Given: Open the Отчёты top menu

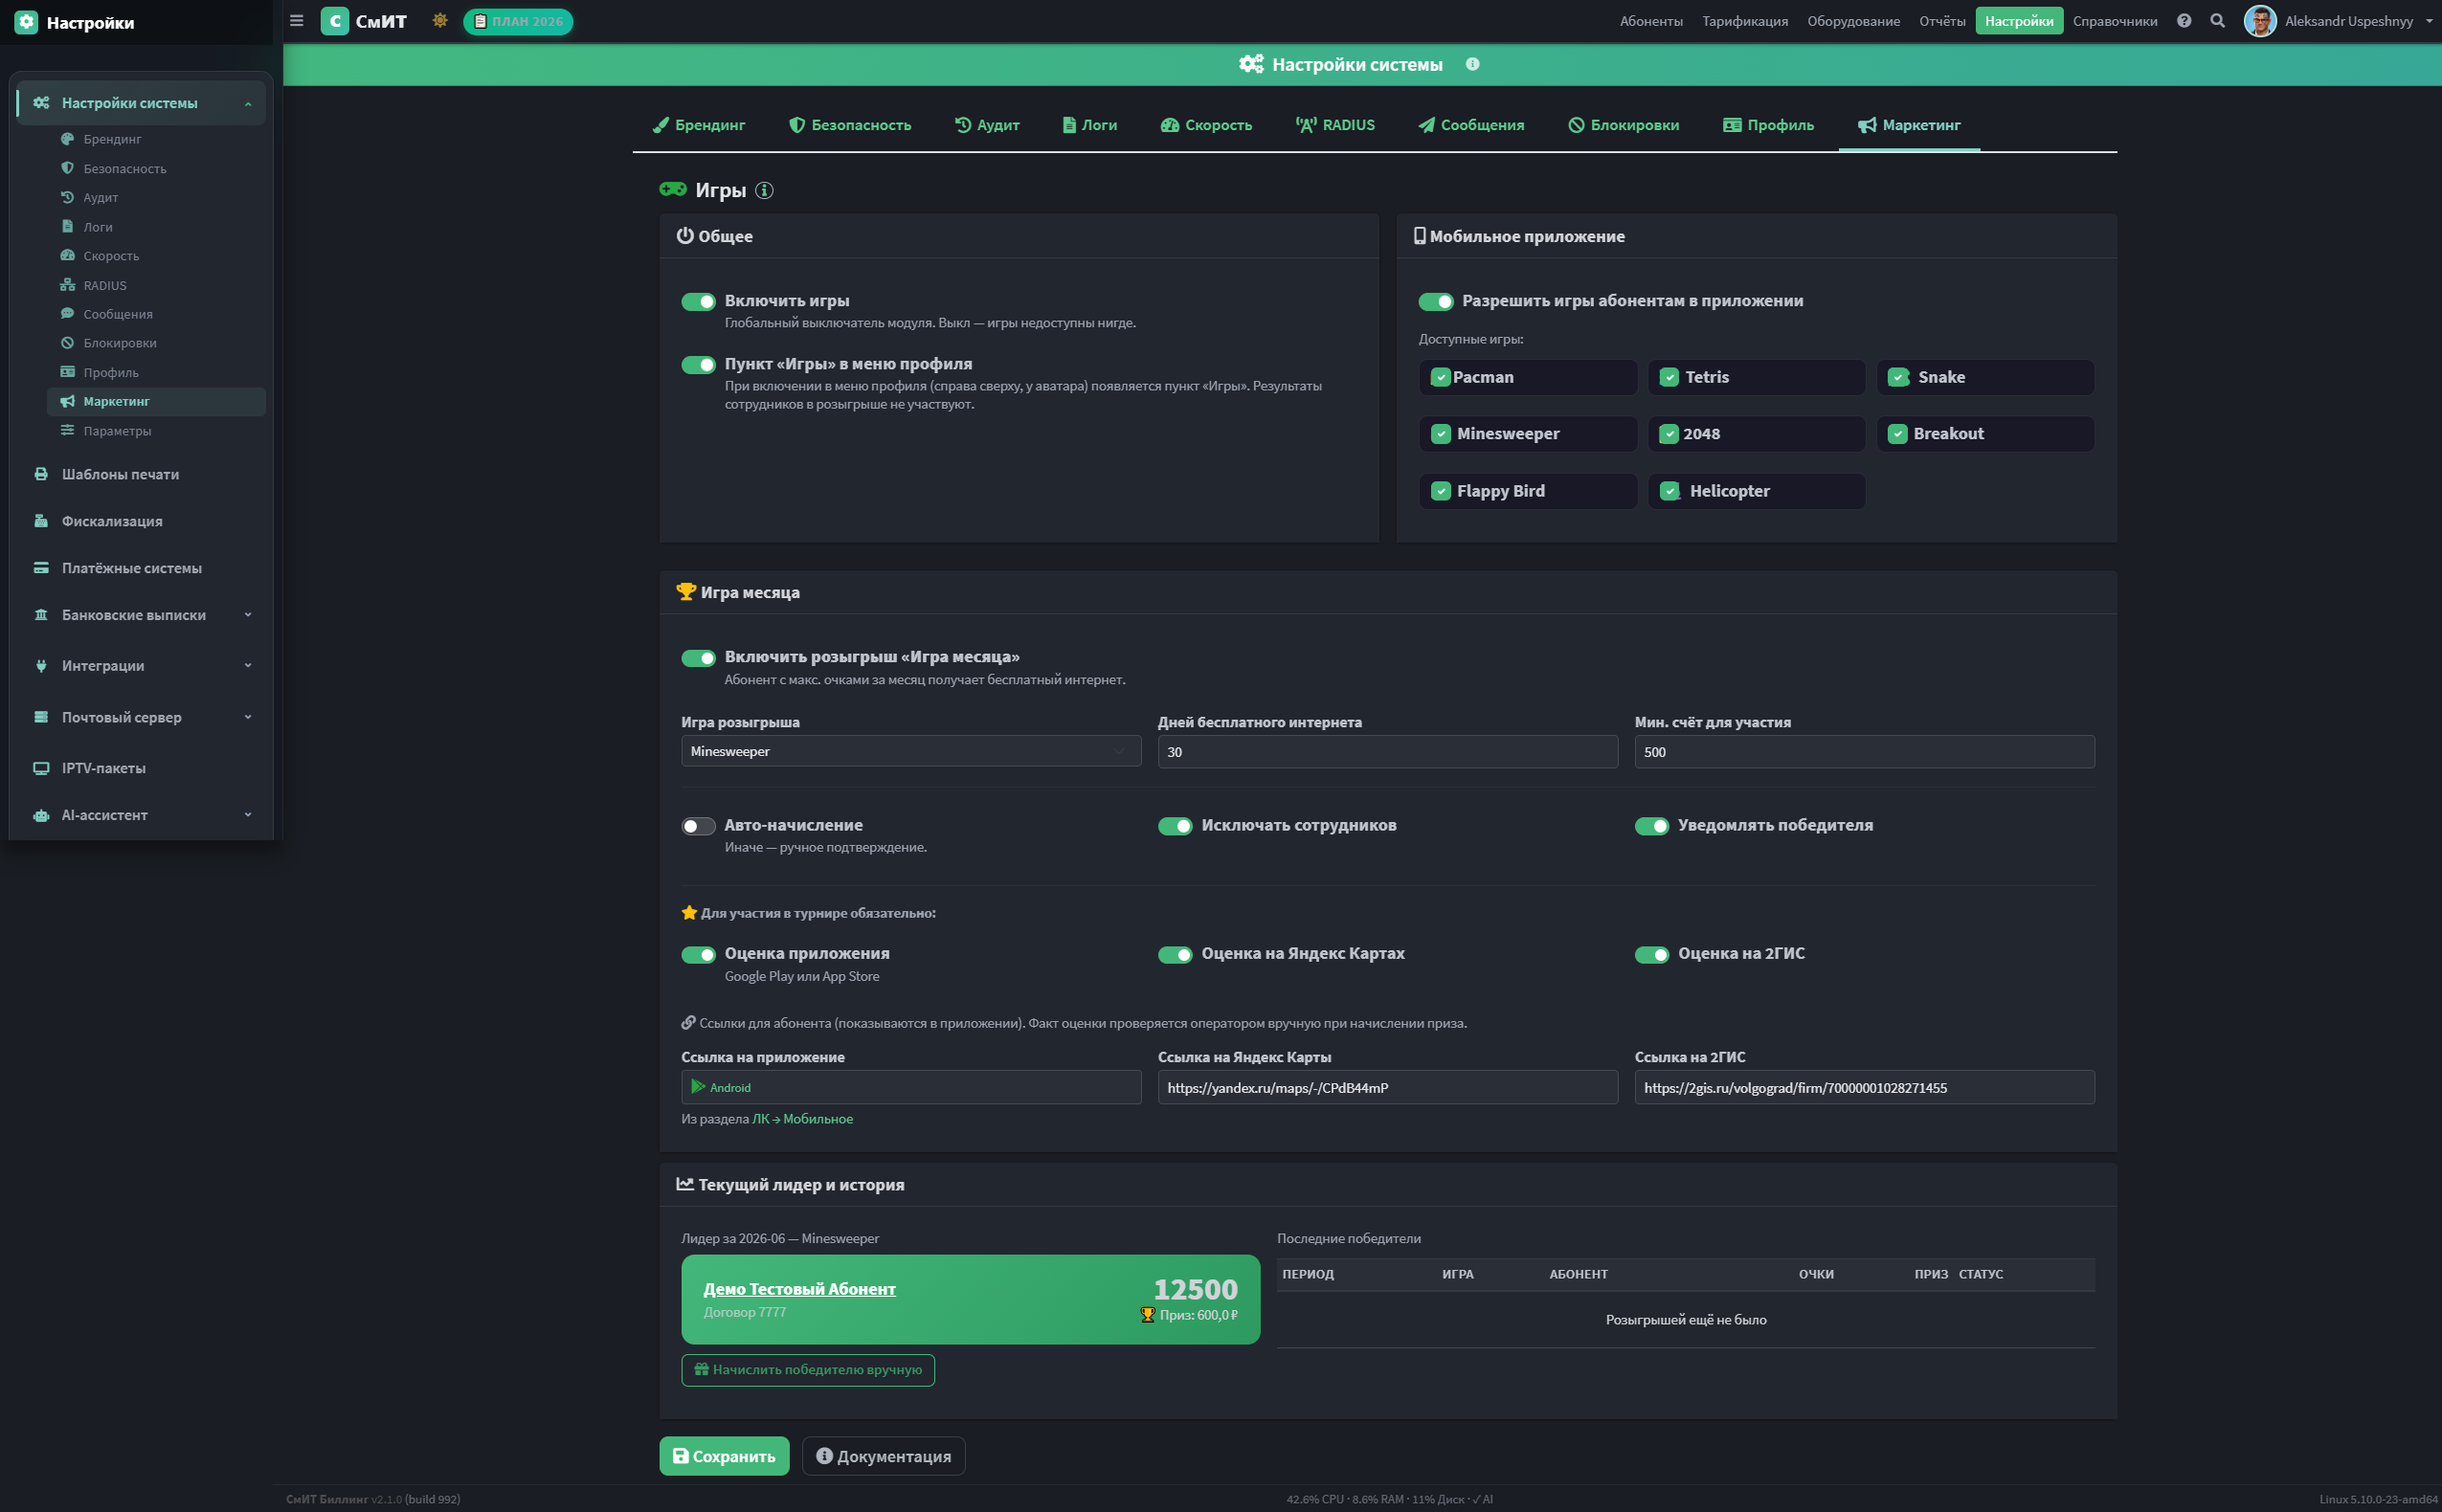Looking at the screenshot, I should click(1942, 21).
